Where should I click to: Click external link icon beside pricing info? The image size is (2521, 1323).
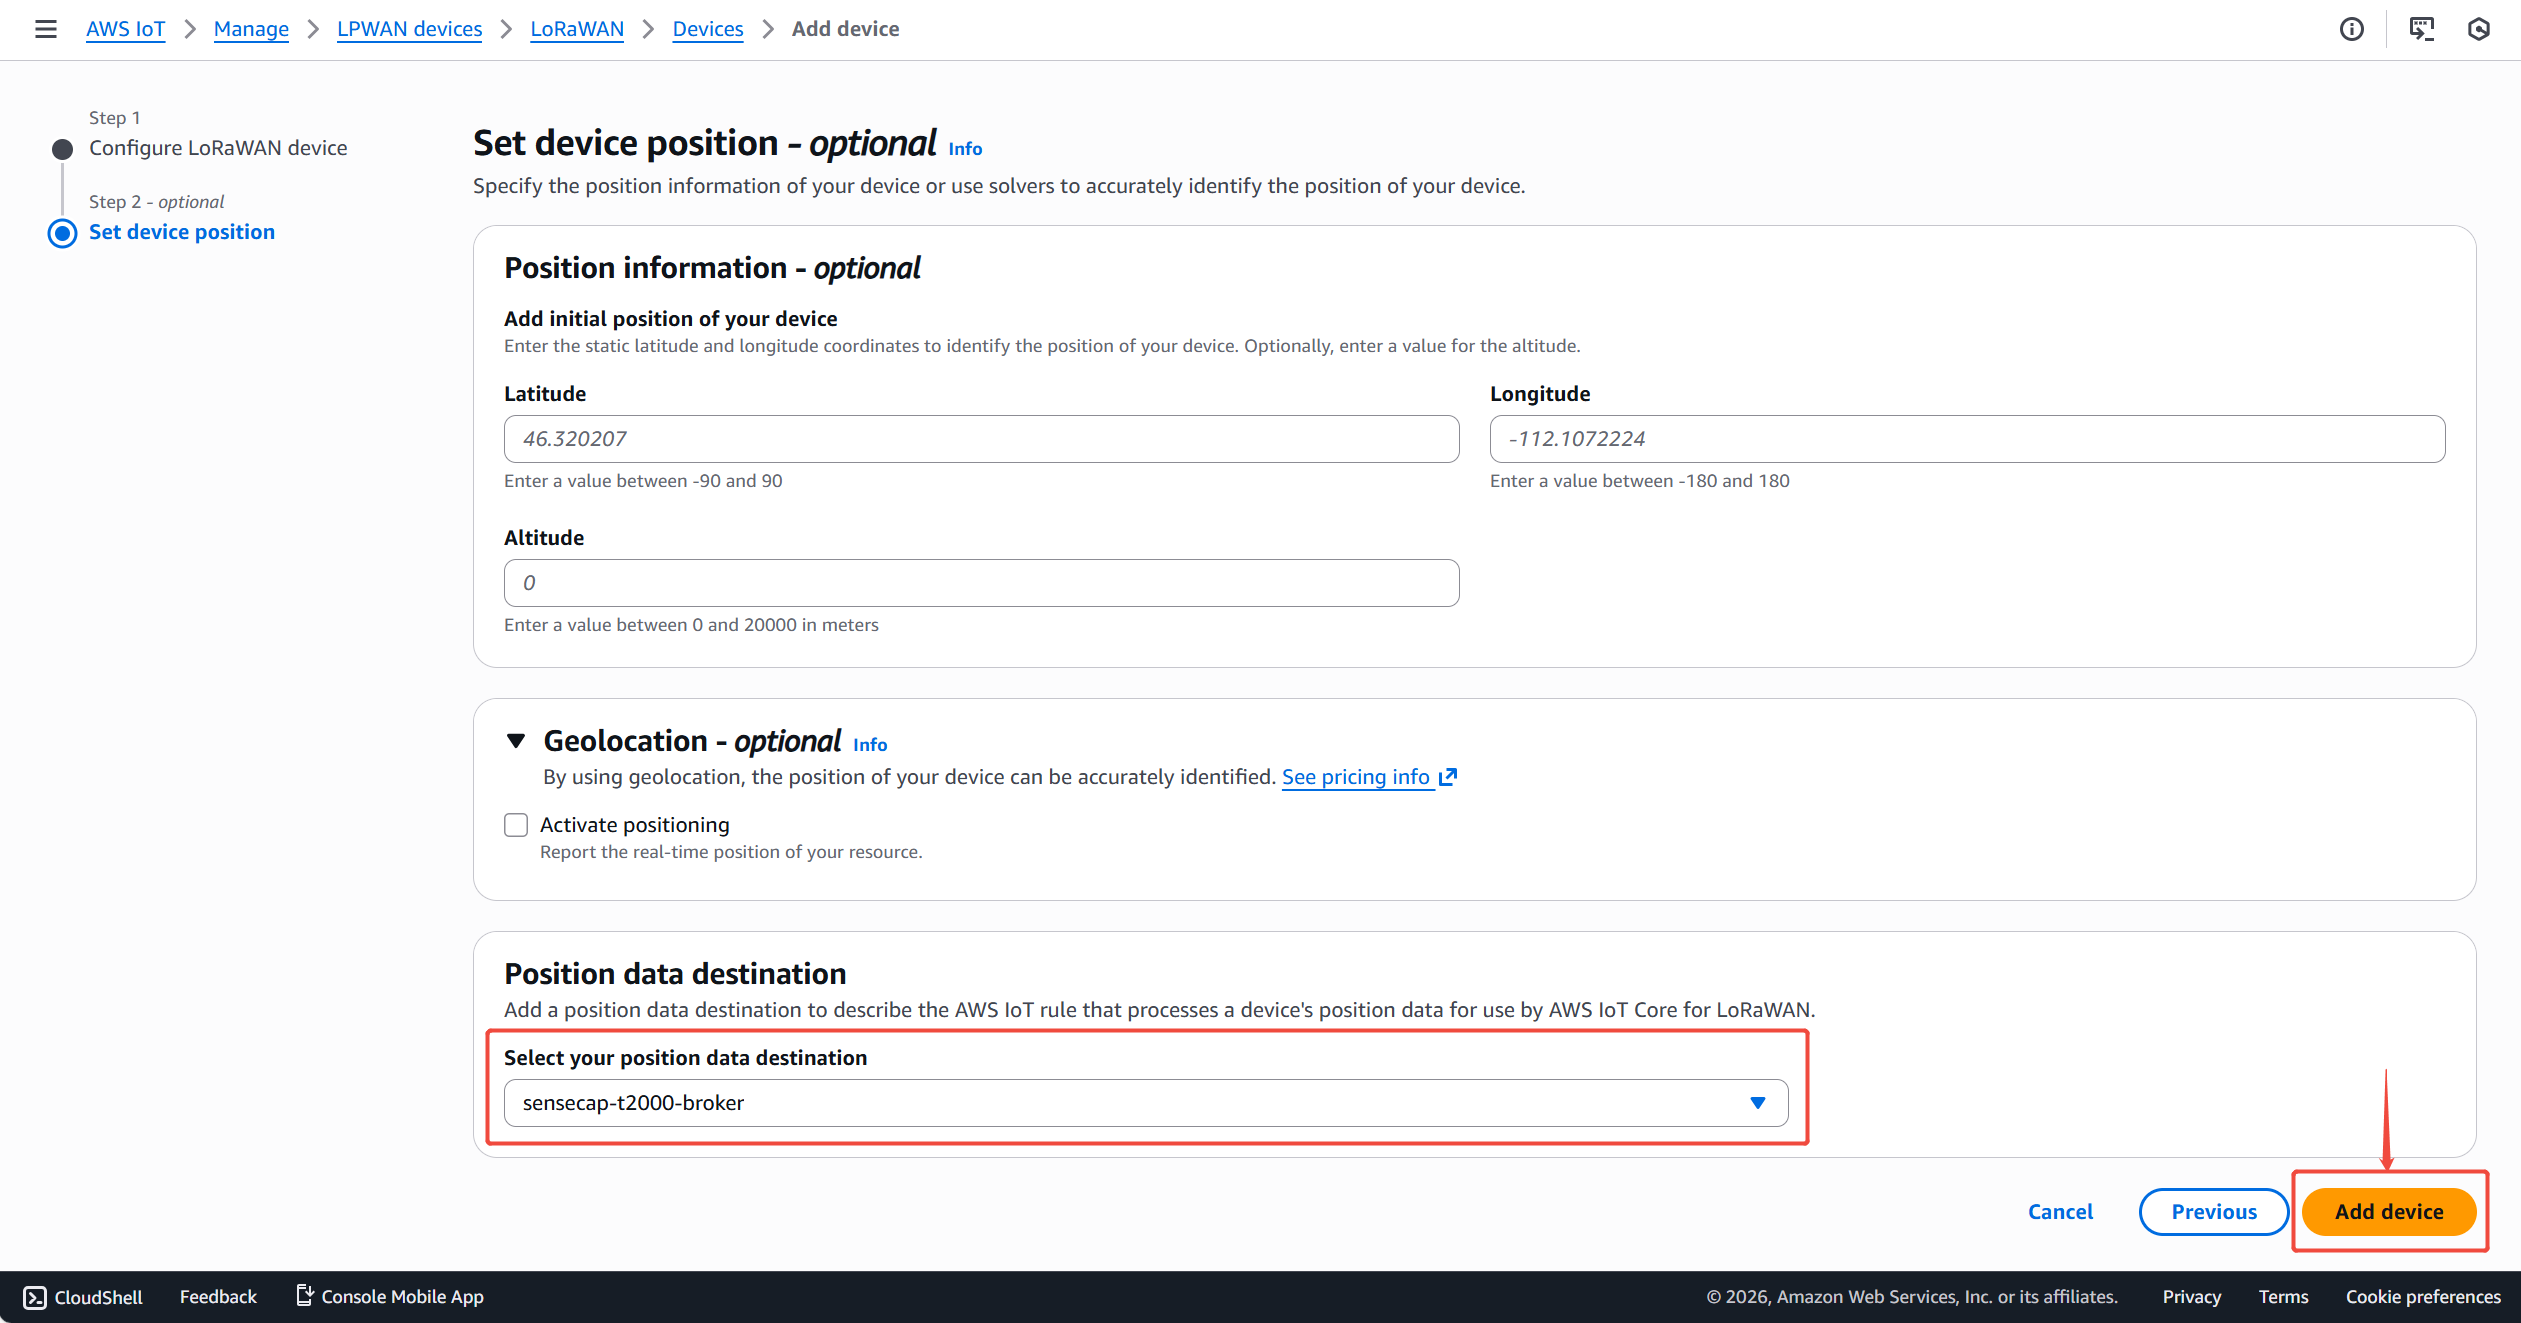(1448, 777)
